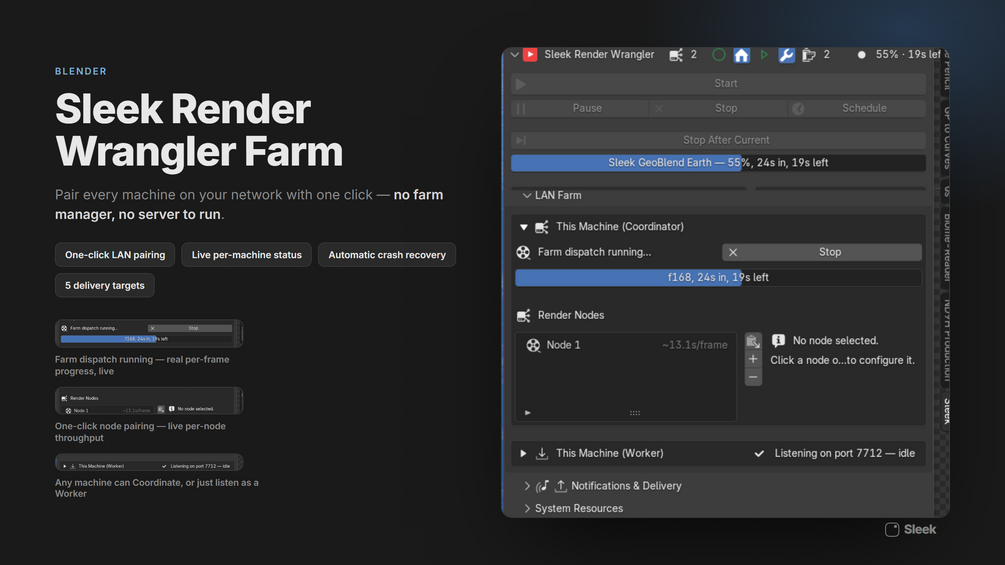
Task: Add a render node with plus button
Action: click(753, 359)
